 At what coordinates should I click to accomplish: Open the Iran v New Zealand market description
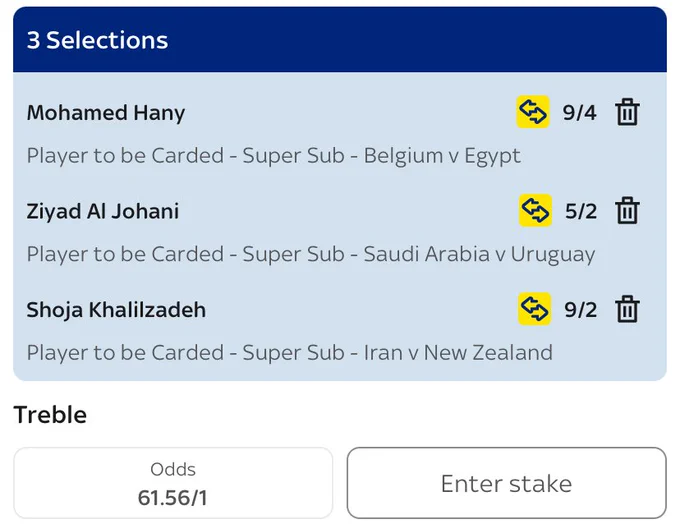click(290, 352)
